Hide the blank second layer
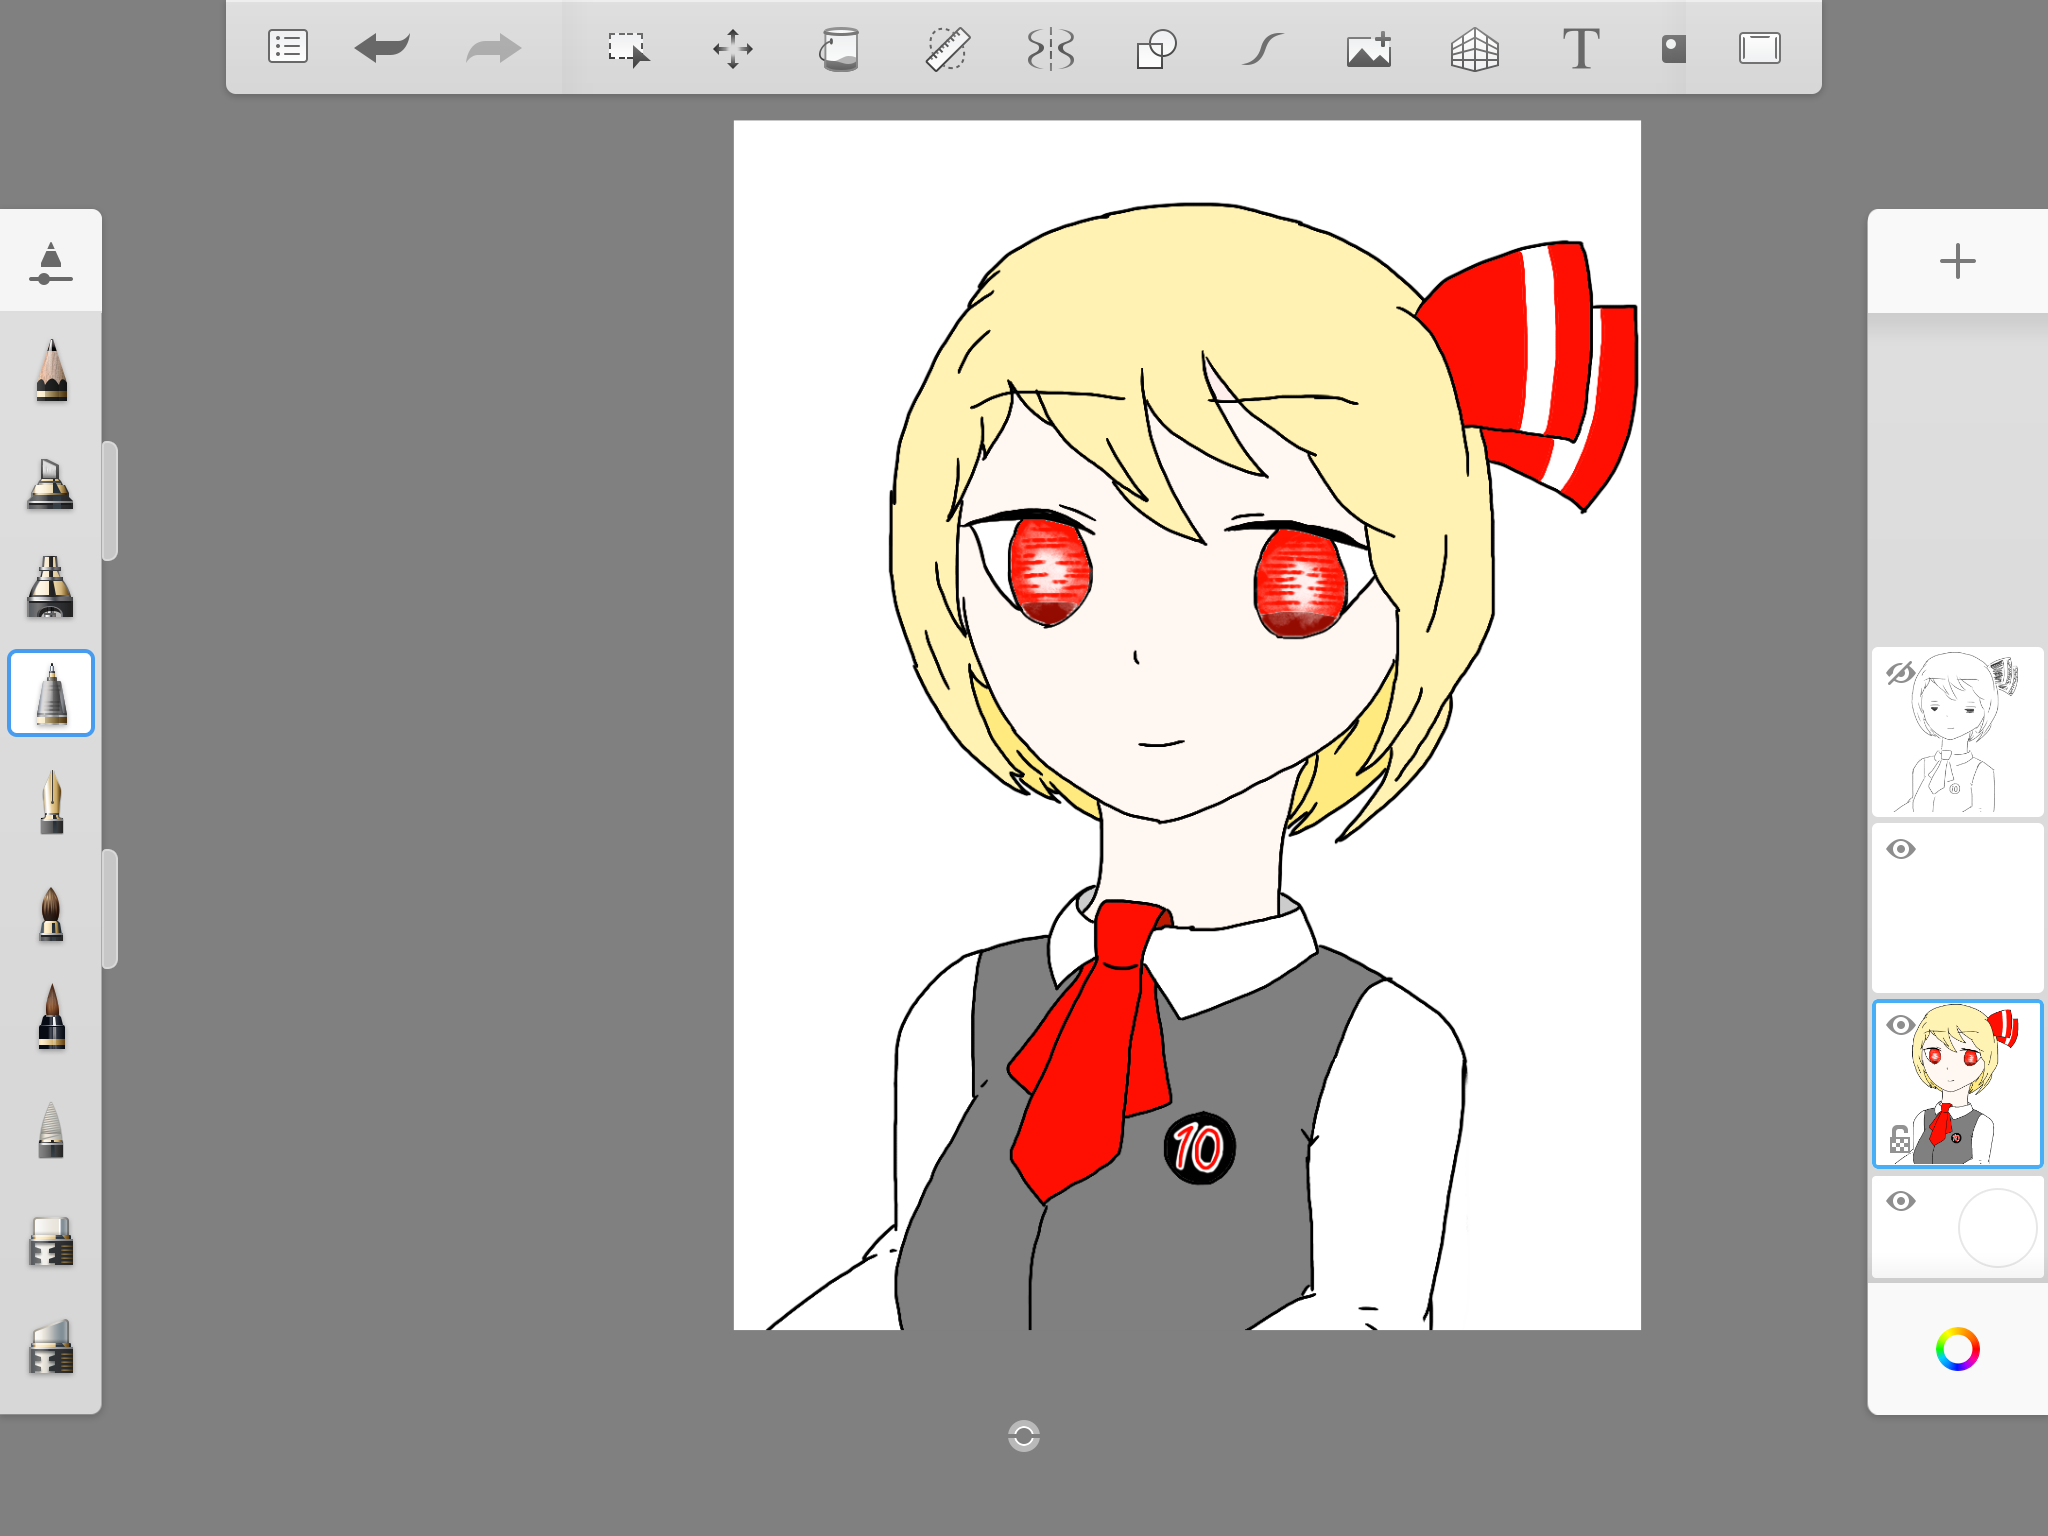Viewport: 2048px width, 1536px height. 1901,849
